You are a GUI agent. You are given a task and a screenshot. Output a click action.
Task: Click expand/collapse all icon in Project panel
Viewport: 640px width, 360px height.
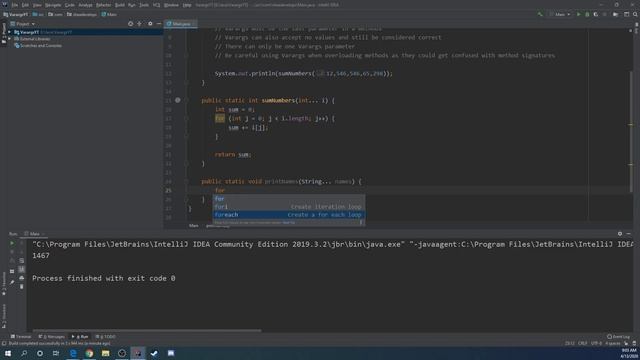[140, 24]
